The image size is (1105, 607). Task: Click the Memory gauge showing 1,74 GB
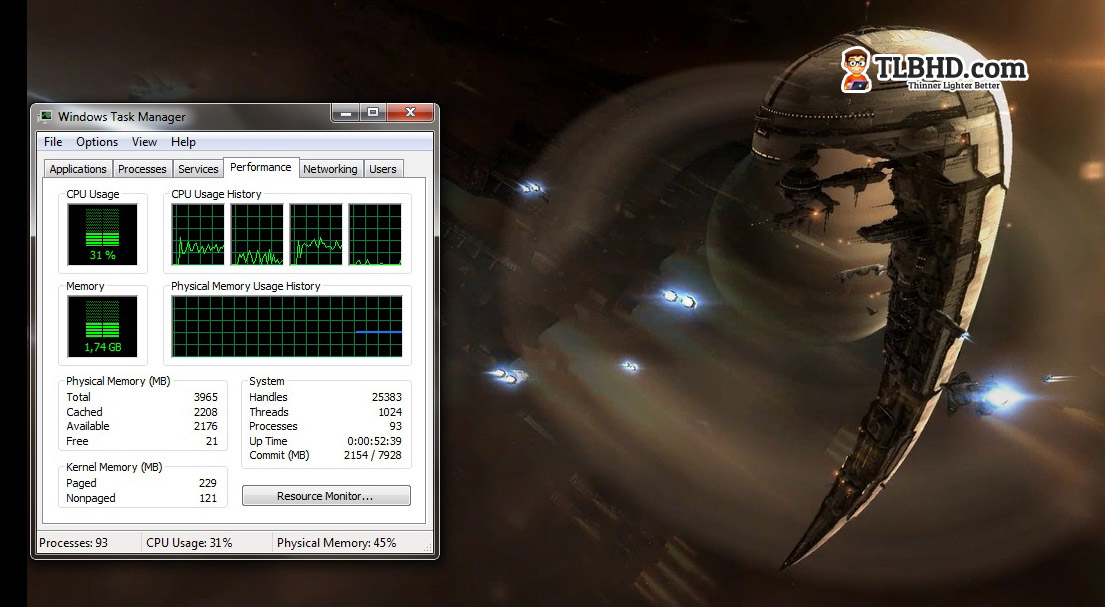[102, 326]
